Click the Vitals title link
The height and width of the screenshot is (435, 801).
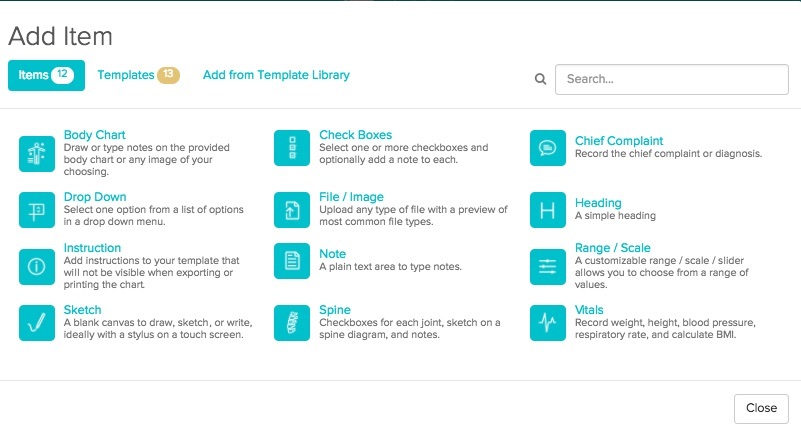click(x=589, y=310)
